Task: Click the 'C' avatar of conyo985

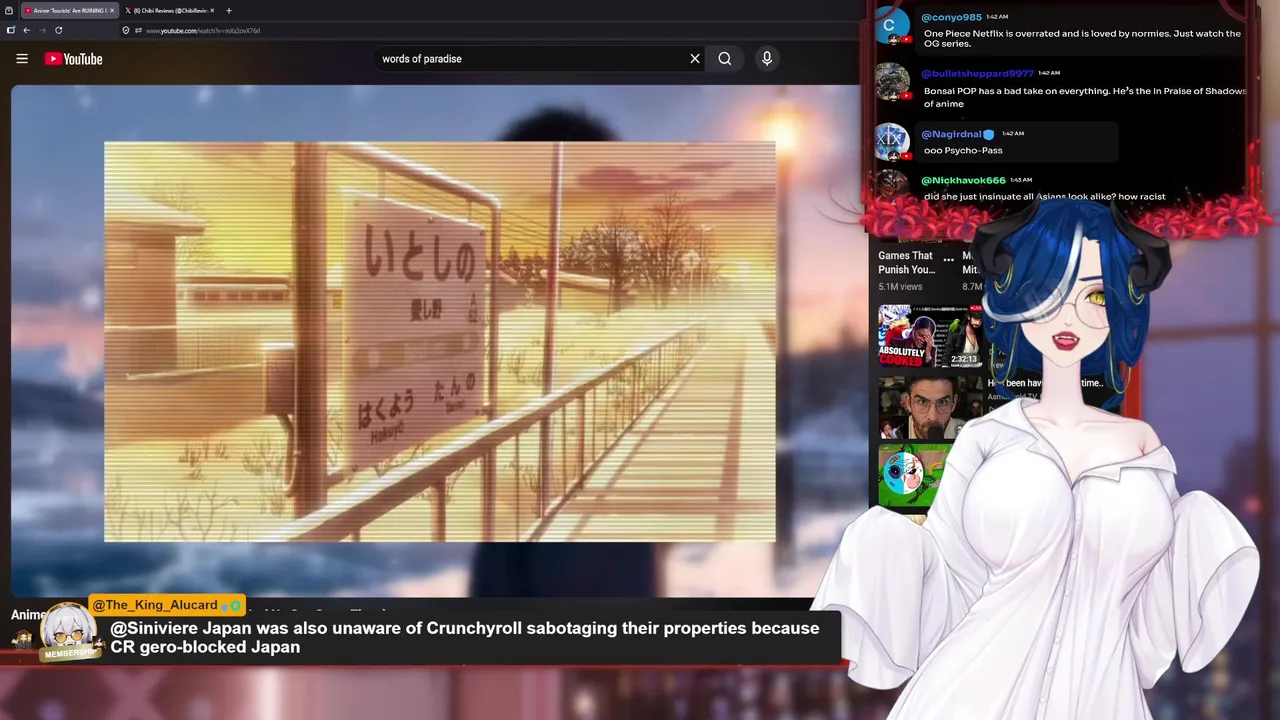Action: [890, 26]
